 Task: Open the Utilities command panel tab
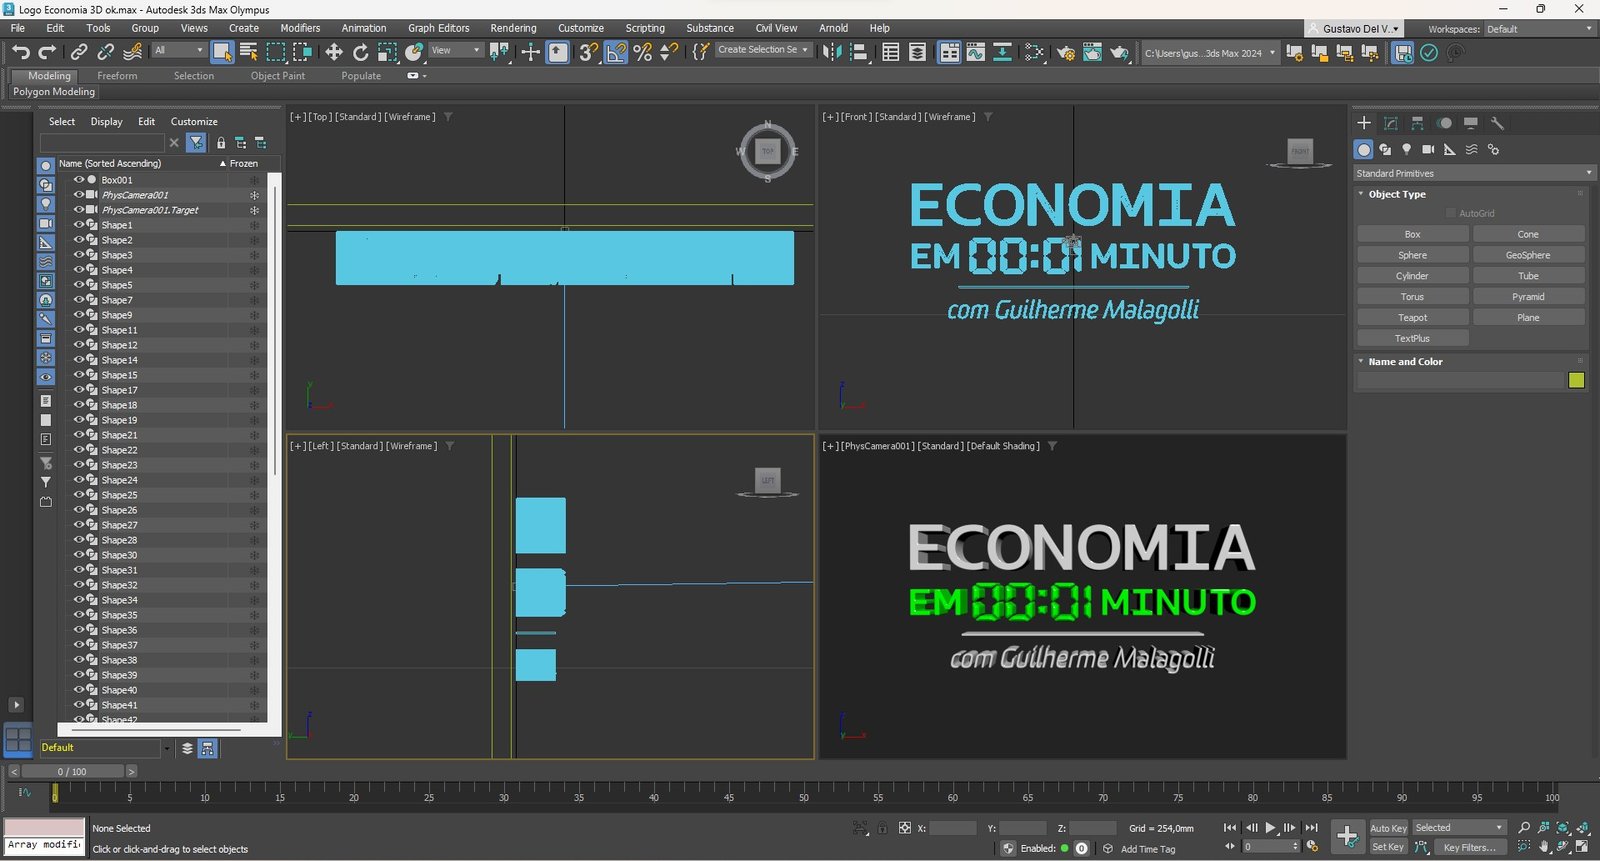(1497, 123)
